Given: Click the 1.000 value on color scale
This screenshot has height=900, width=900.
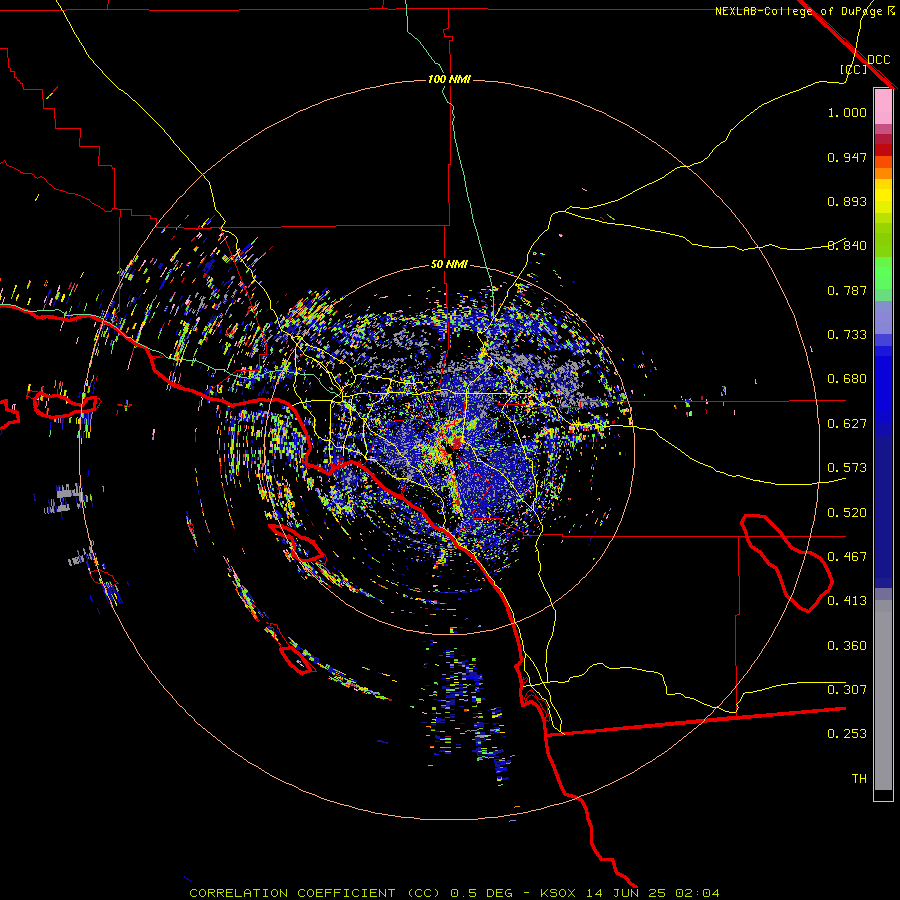Looking at the screenshot, I should [847, 113].
